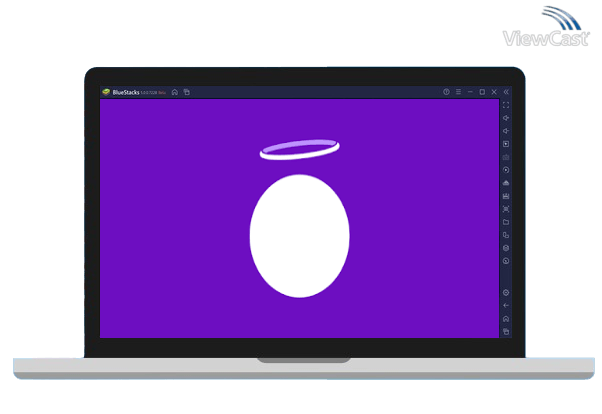Toggle full screen mode in sidebar
The image size is (602, 414).
point(506,105)
